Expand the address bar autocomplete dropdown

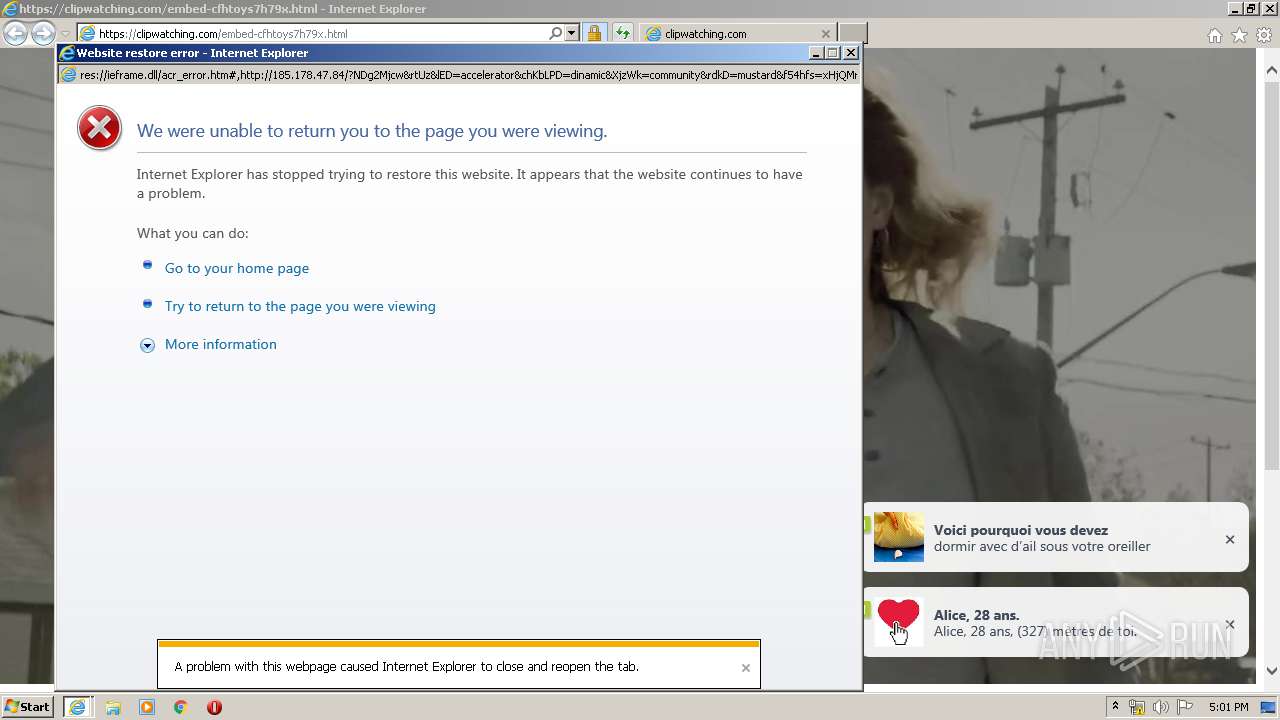[572, 33]
